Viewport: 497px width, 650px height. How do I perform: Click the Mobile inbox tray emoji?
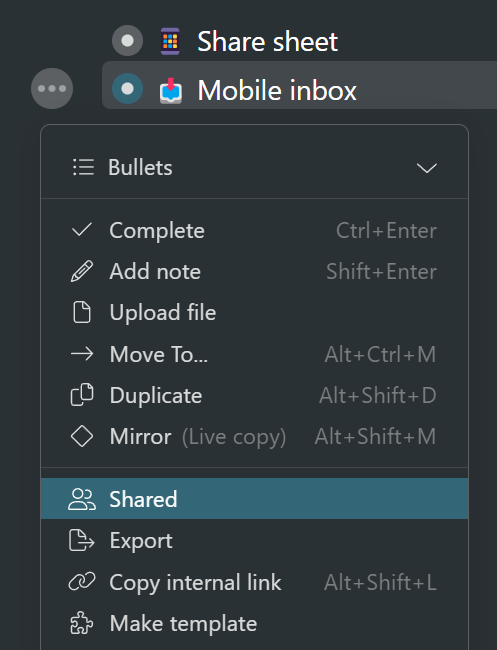171,90
